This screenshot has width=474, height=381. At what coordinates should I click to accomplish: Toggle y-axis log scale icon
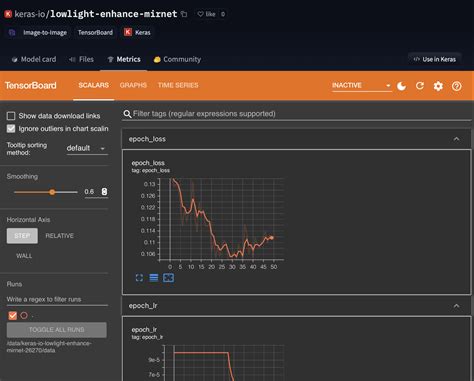tap(154, 278)
